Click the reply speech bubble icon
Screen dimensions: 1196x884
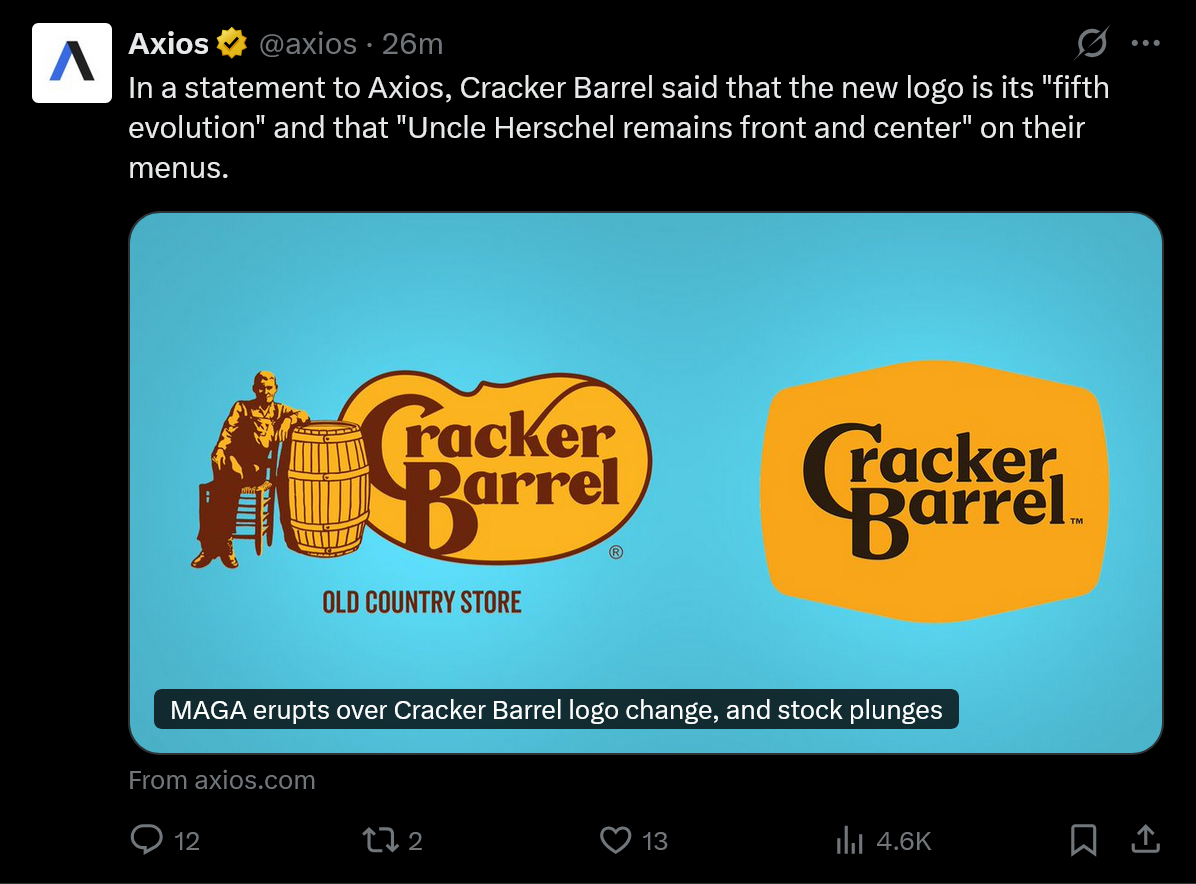coord(146,839)
